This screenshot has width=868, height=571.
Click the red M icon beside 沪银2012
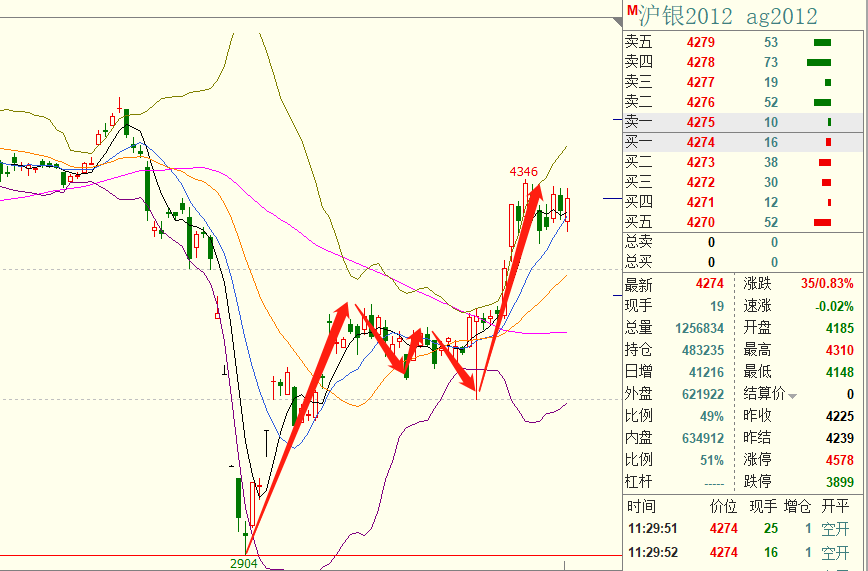coord(632,11)
